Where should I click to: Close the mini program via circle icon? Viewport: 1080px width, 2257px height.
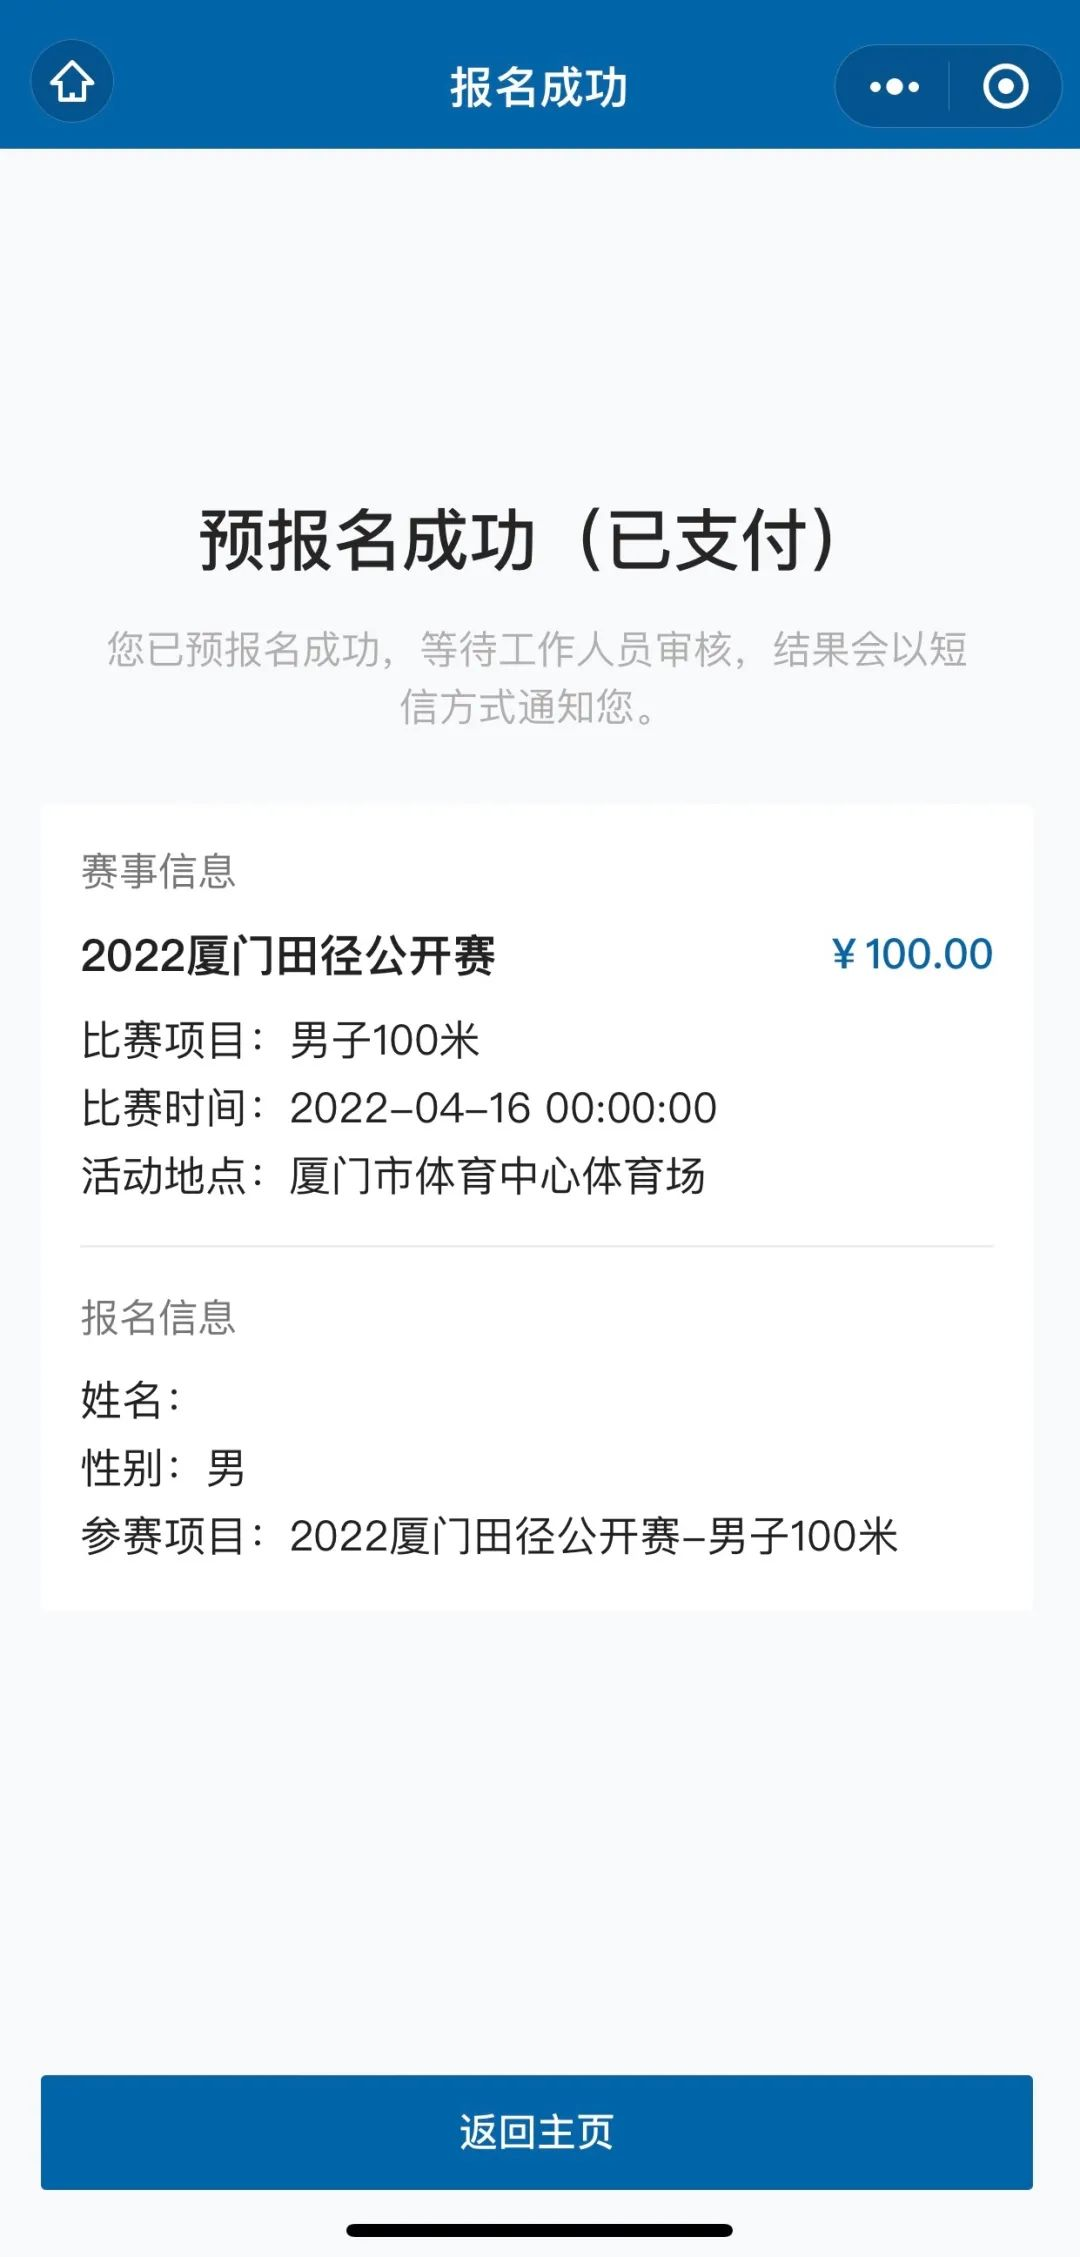coord(1005,87)
